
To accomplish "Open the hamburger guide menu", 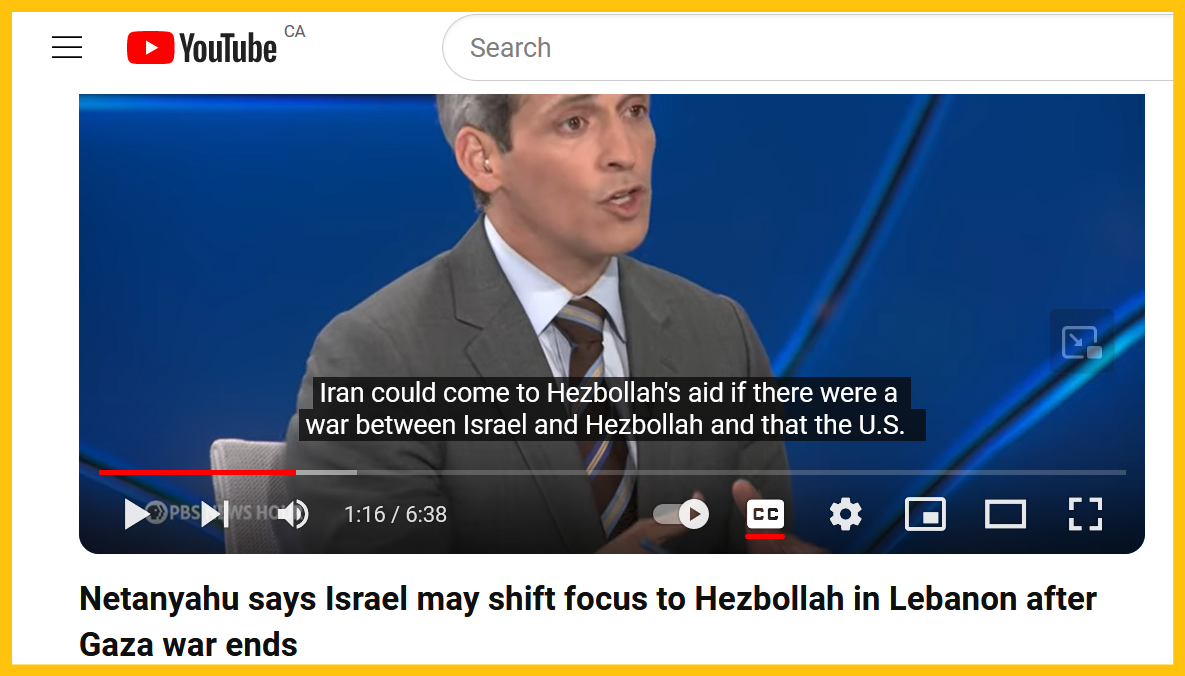I will coord(67,48).
